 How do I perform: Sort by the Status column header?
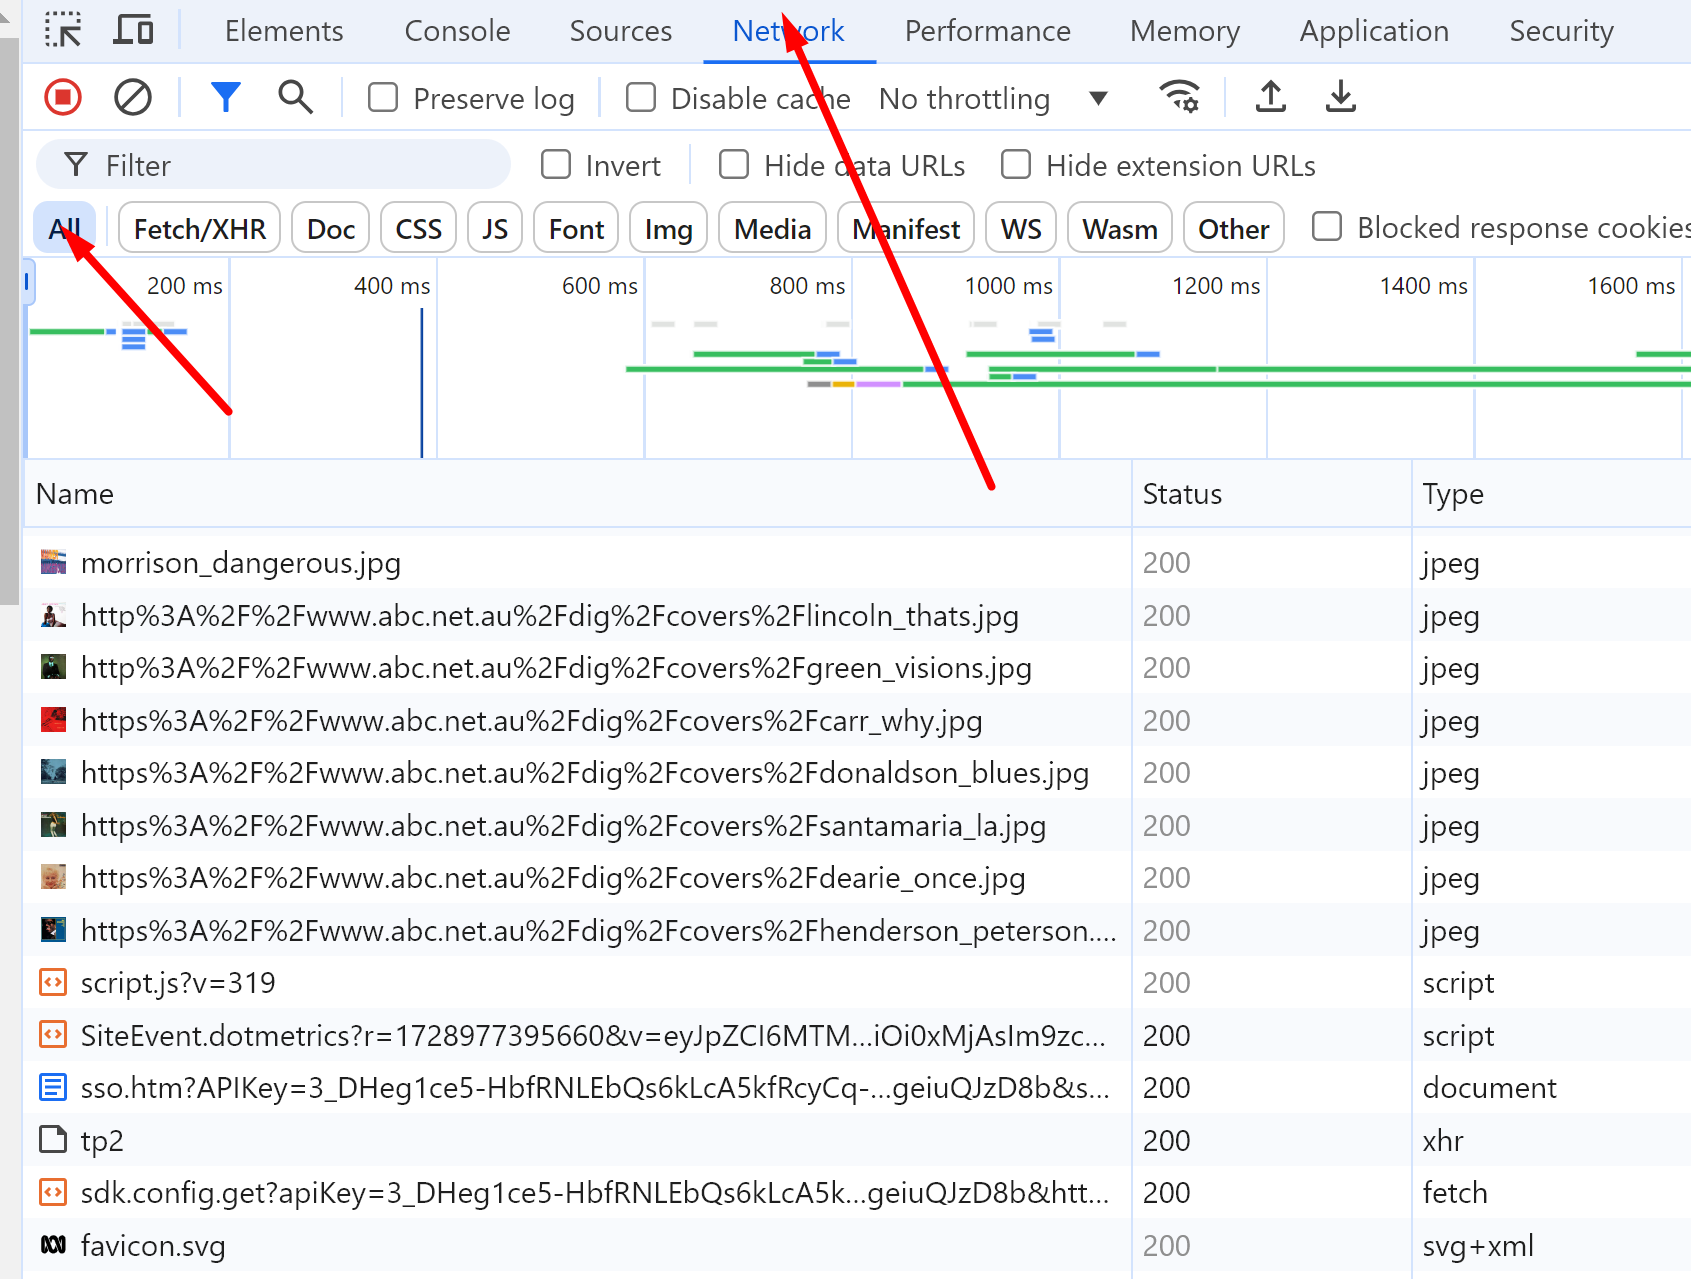tap(1271, 494)
